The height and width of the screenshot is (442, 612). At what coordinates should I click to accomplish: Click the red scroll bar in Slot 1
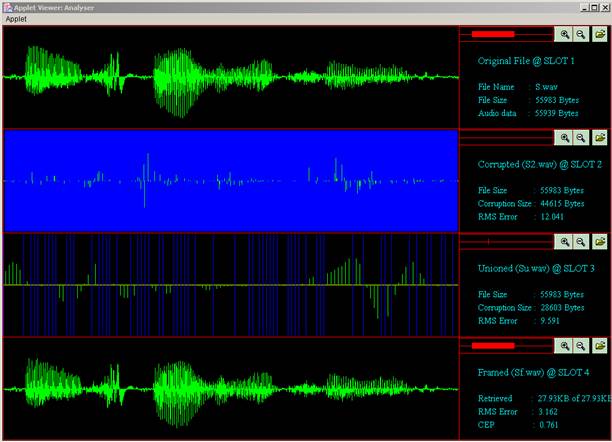493,34
